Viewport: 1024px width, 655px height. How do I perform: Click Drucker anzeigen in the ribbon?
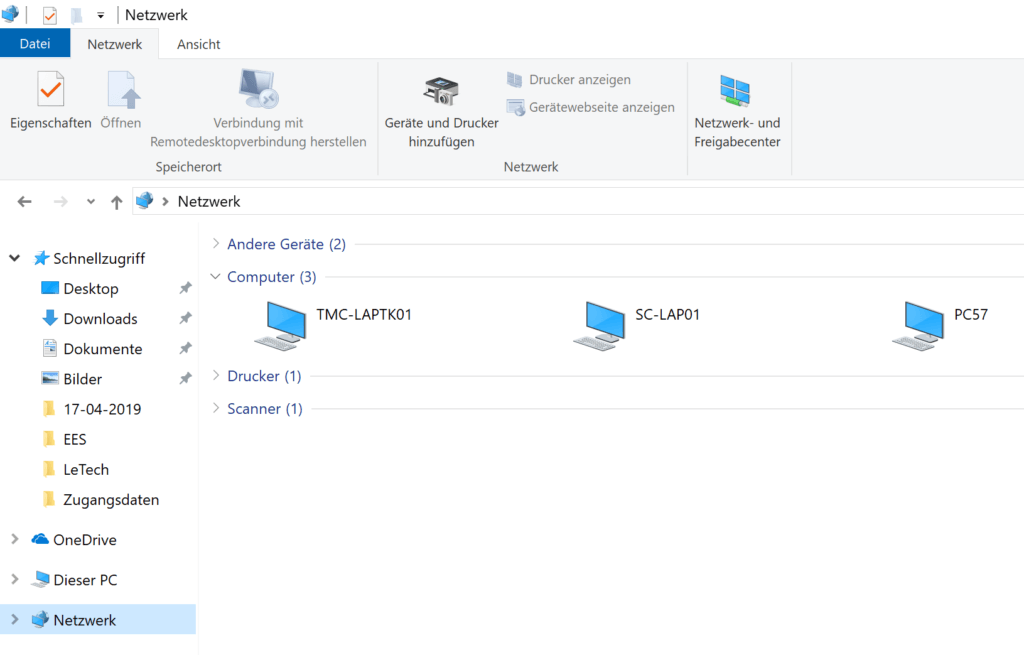pos(578,79)
